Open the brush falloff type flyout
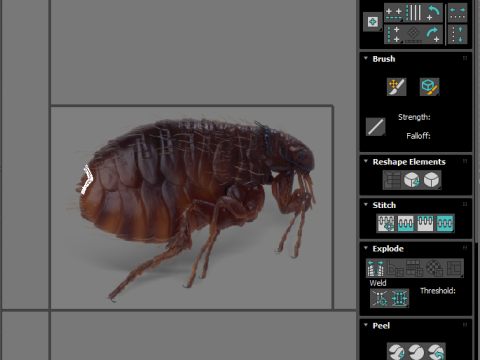 376,127
